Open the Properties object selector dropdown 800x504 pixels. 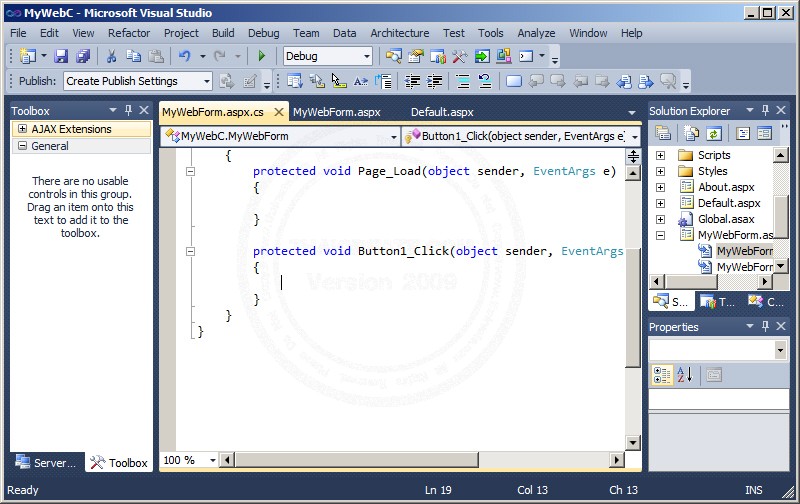(x=780, y=350)
